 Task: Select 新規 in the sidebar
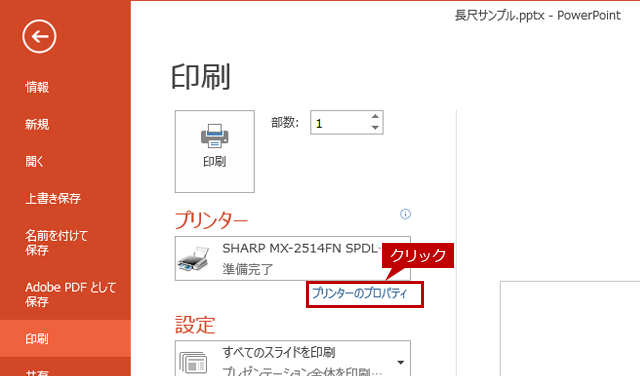[x=37, y=124]
